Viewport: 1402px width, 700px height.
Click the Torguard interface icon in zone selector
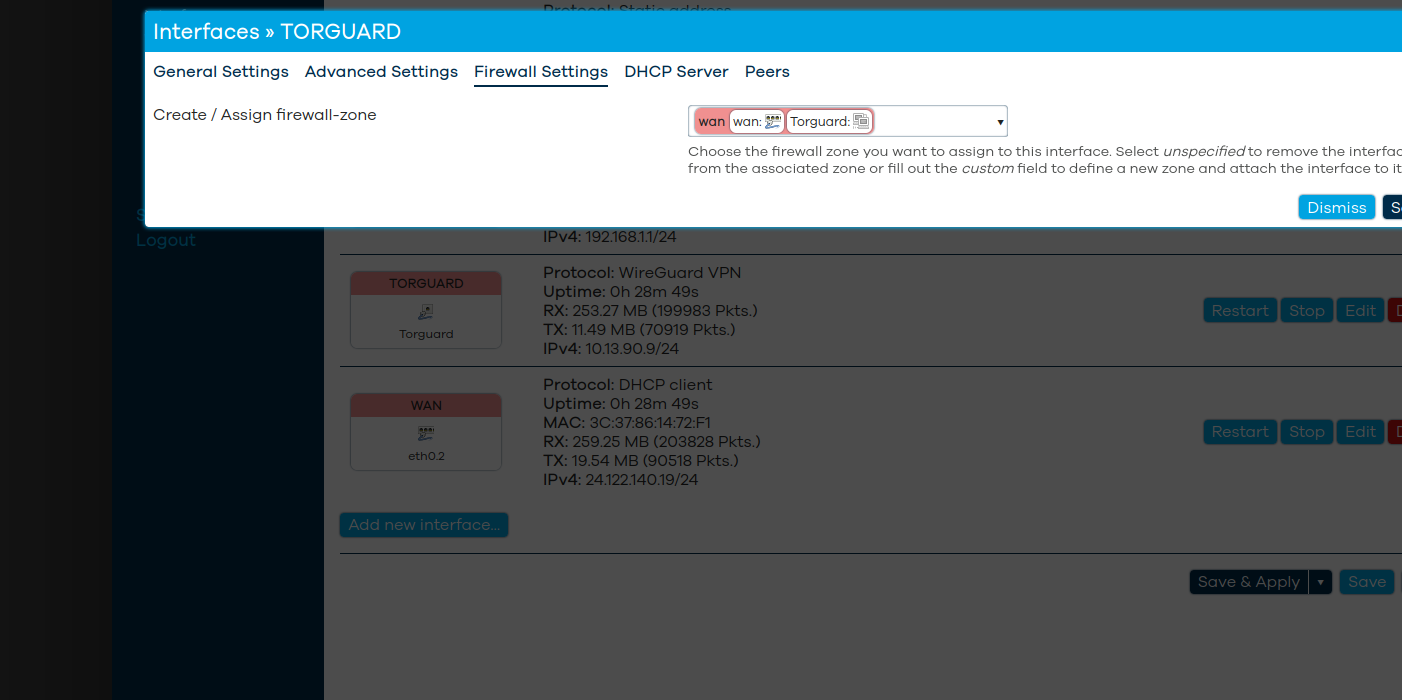click(x=861, y=121)
